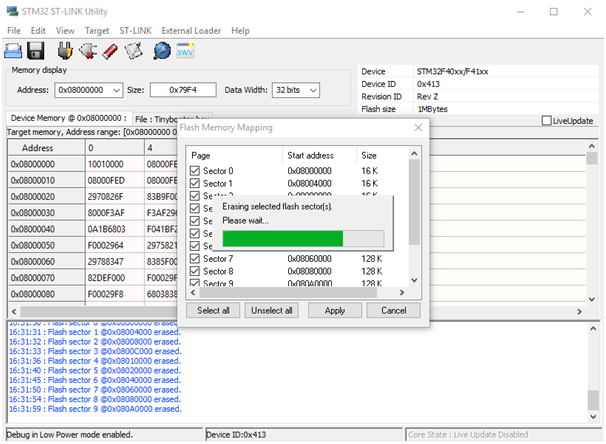Image resolution: width=606 pixels, height=444 pixels.
Task: Click the log panel scroll-up arrow
Action: 593,328
